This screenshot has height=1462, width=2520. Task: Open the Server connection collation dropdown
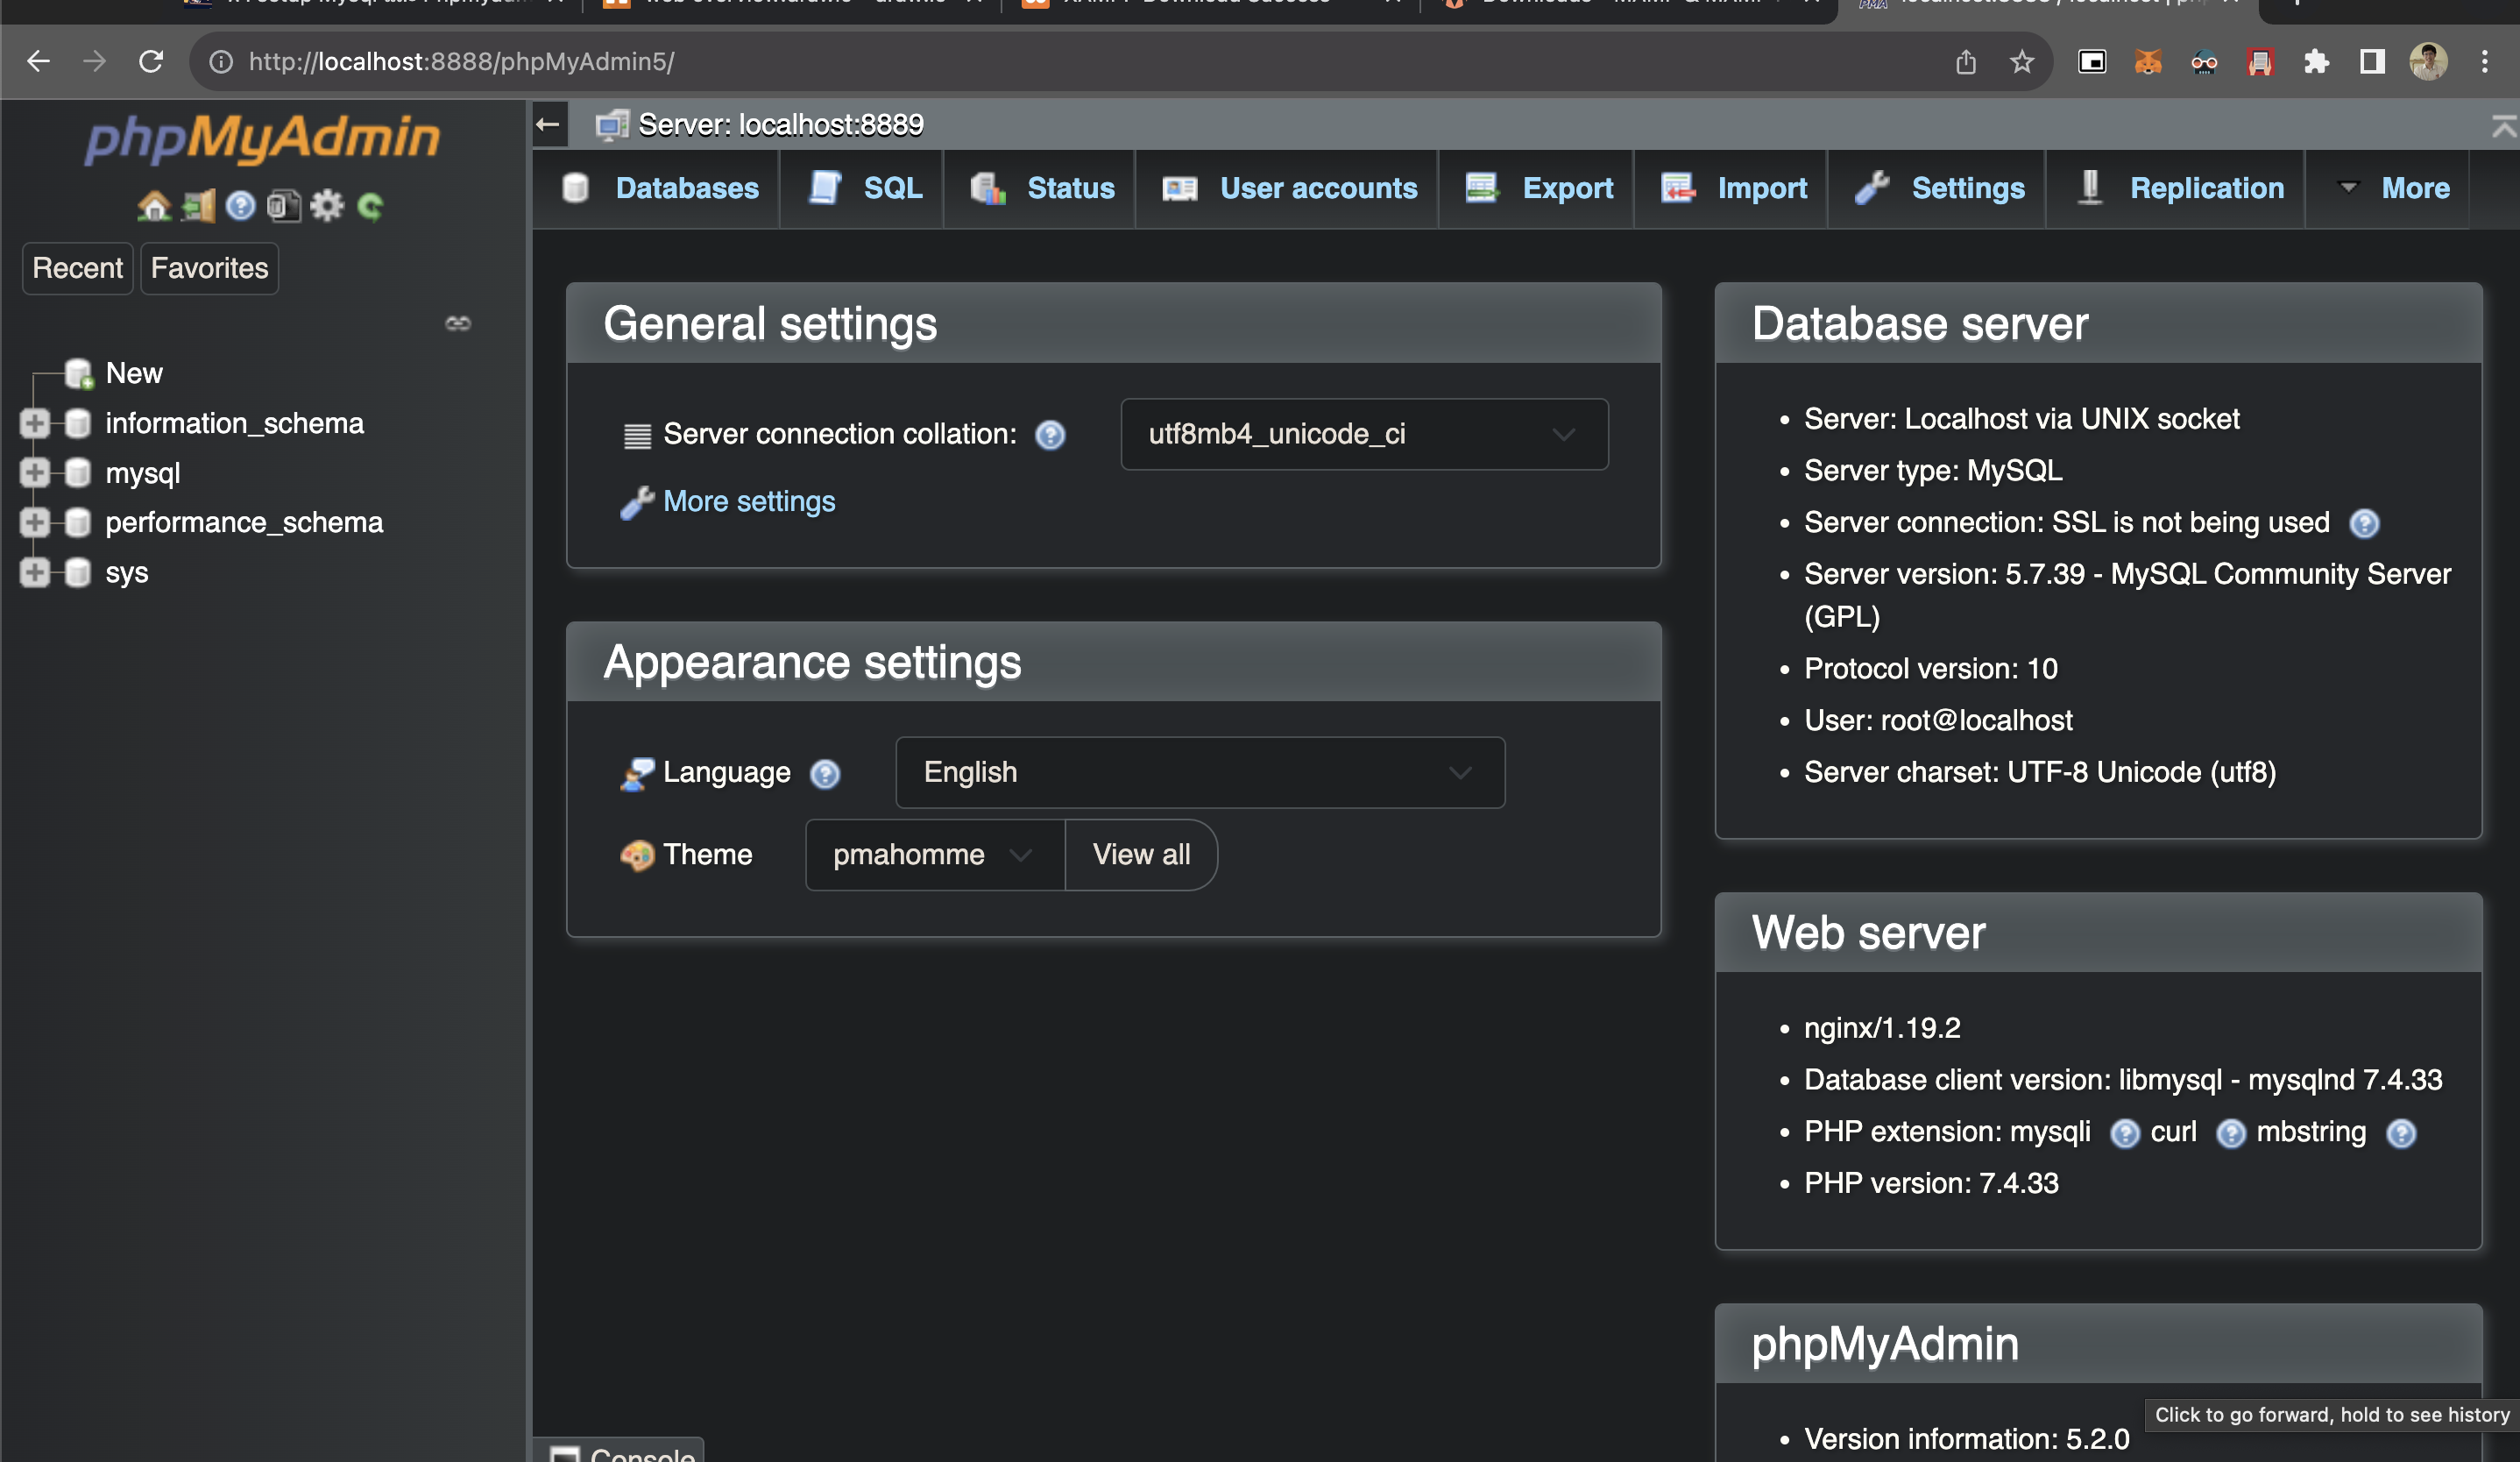click(1364, 435)
